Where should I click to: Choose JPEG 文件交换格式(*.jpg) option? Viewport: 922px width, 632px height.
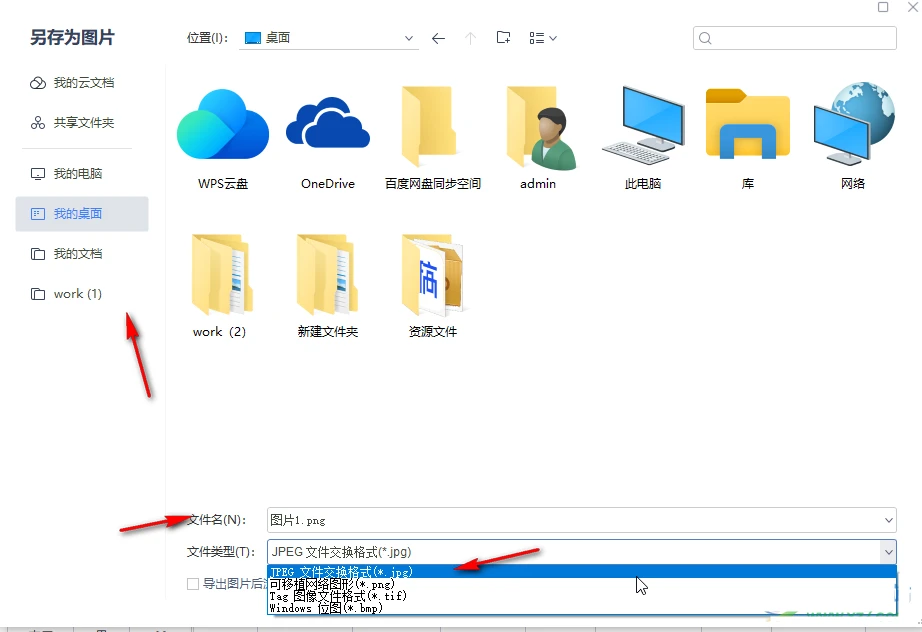coord(582,571)
